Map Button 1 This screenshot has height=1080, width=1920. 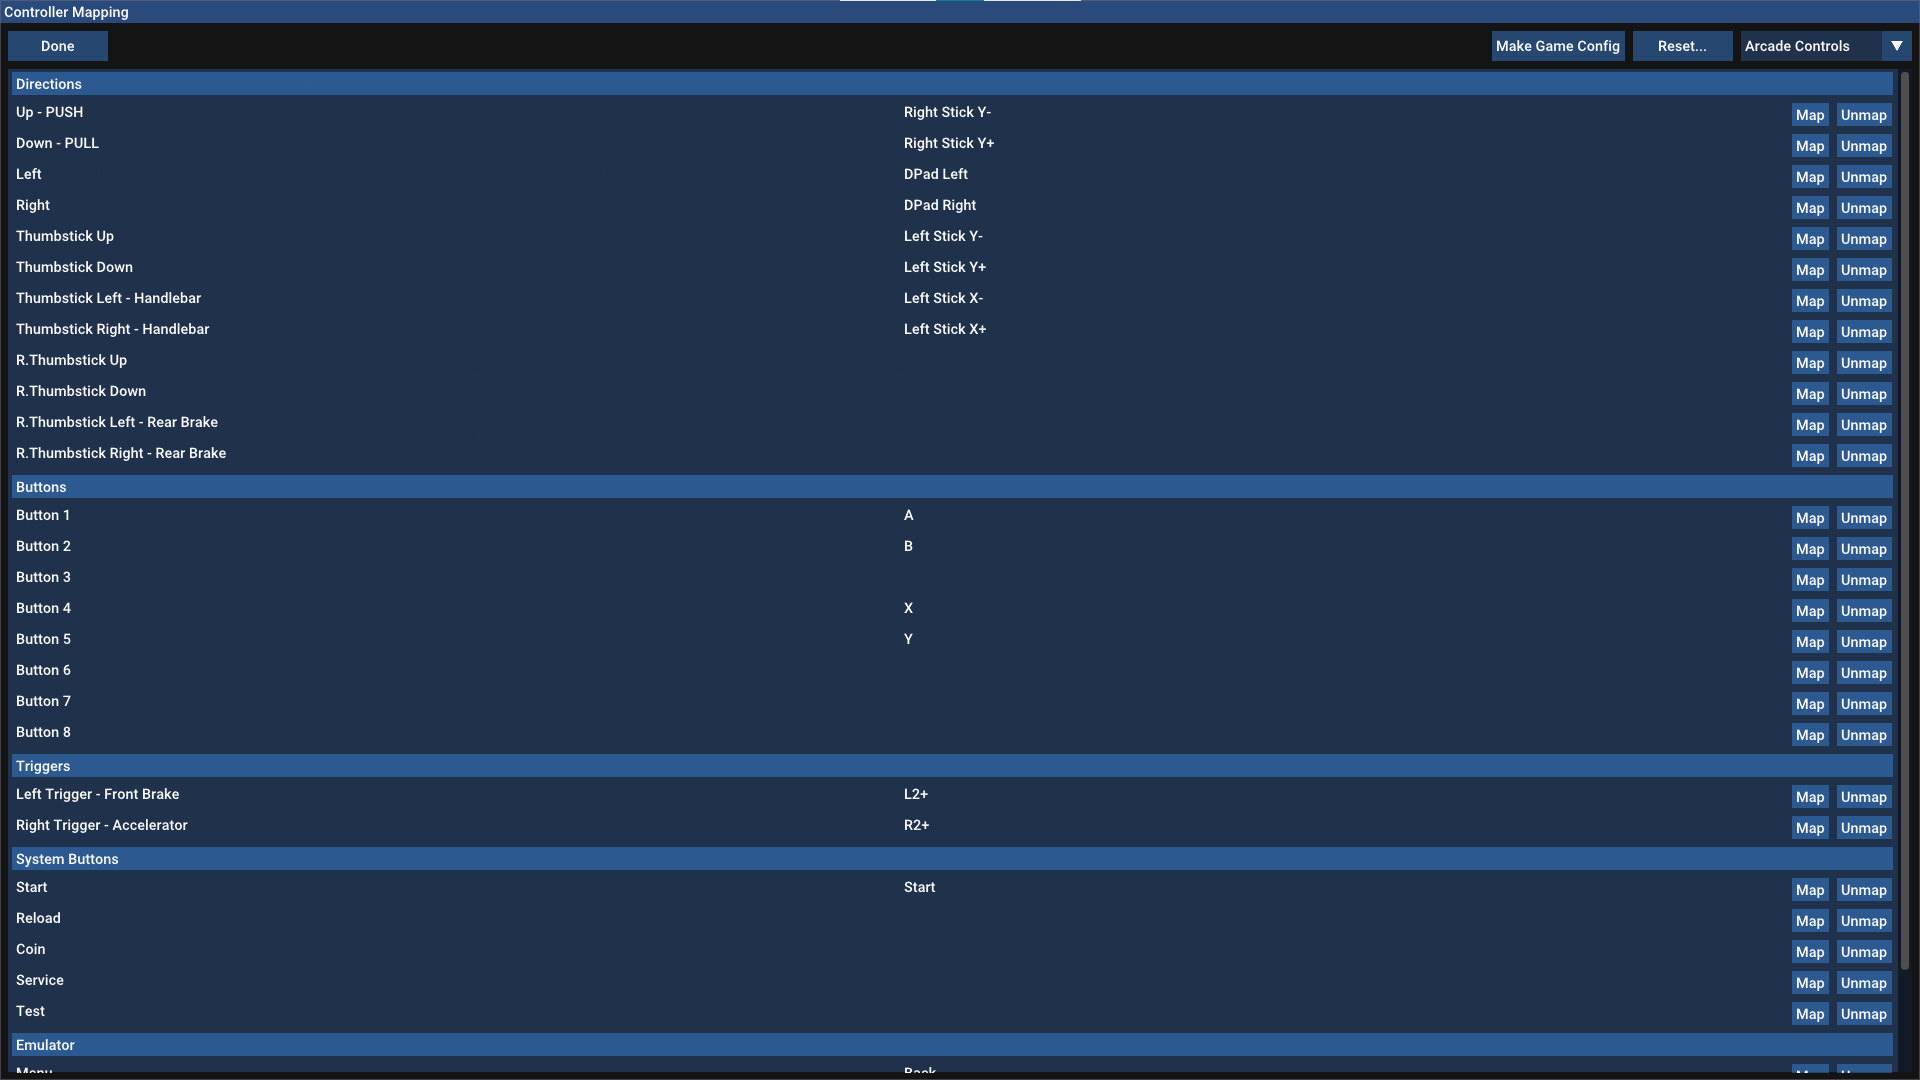pos(1809,518)
